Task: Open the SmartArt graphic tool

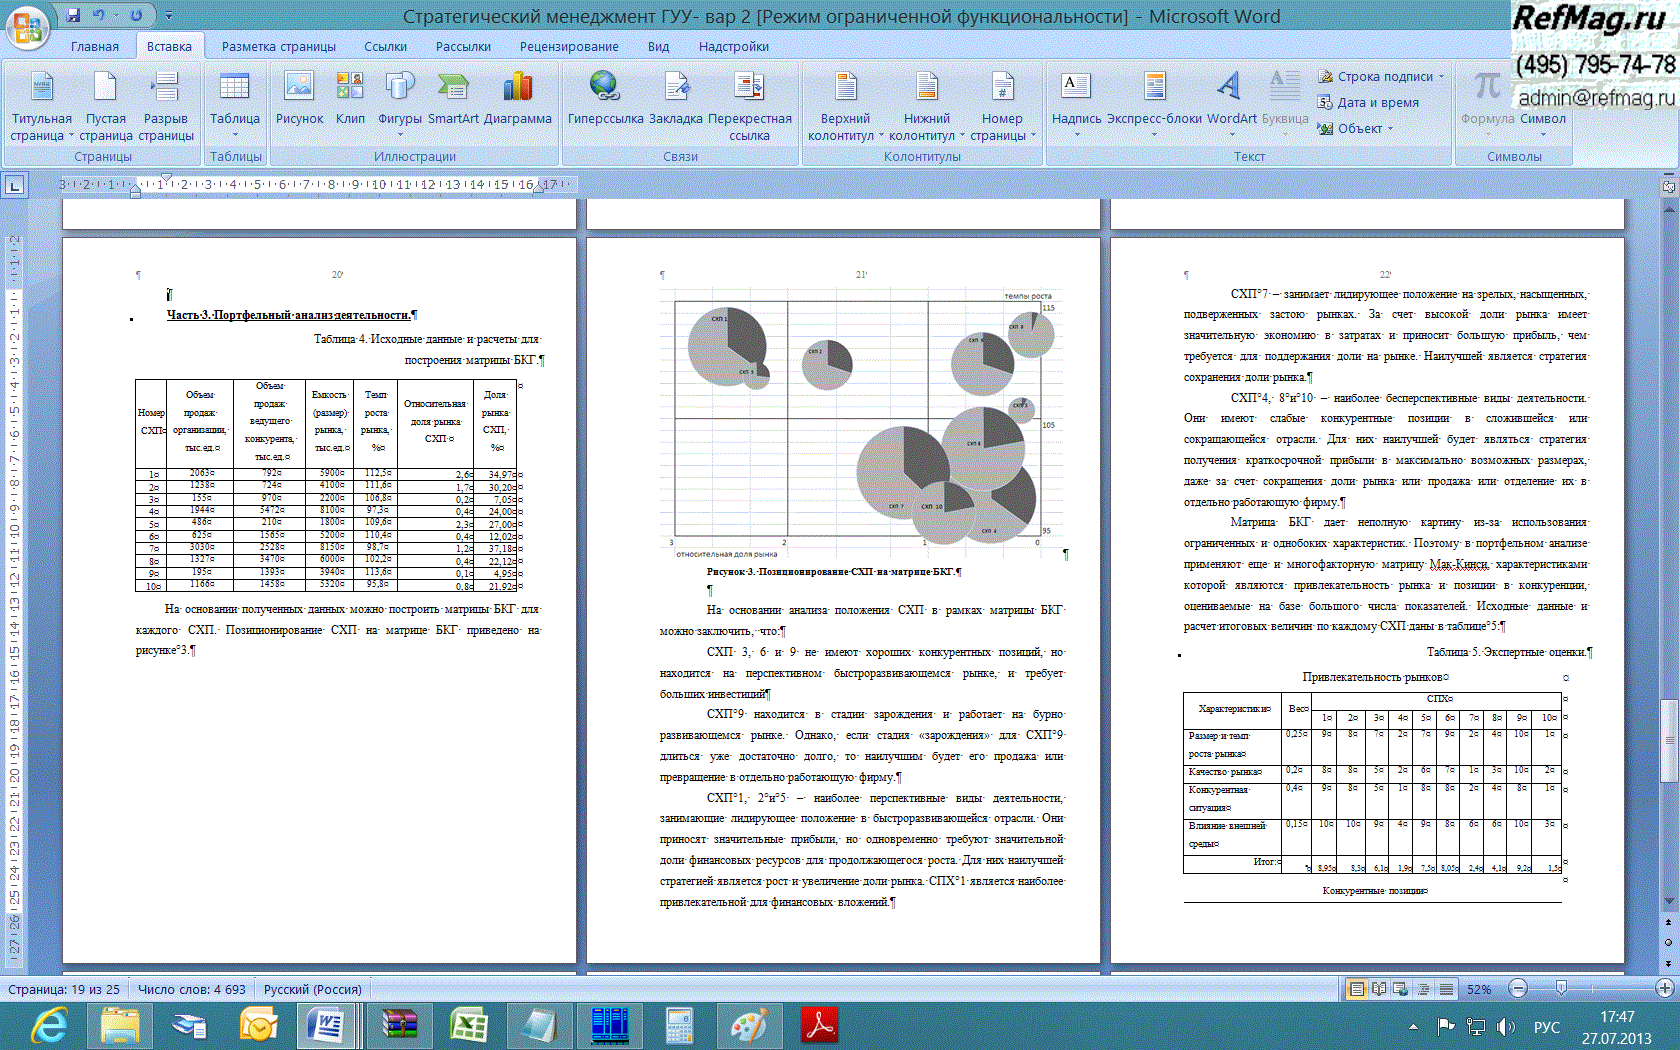Action: click(453, 100)
